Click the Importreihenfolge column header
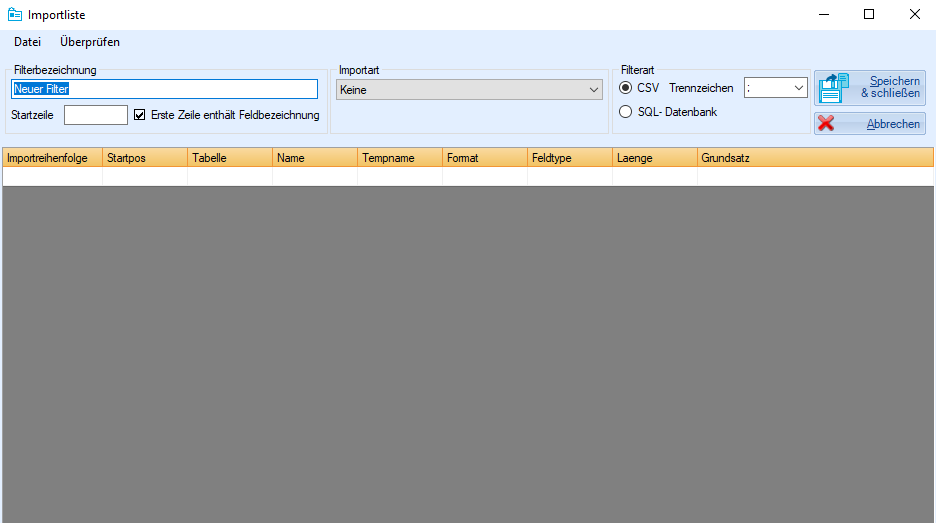The width and height of the screenshot is (936, 523). coord(53,158)
